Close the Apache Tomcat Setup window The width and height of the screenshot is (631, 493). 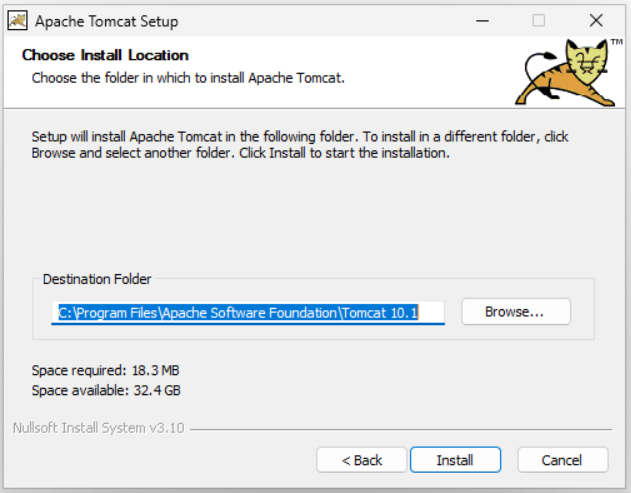(x=596, y=20)
